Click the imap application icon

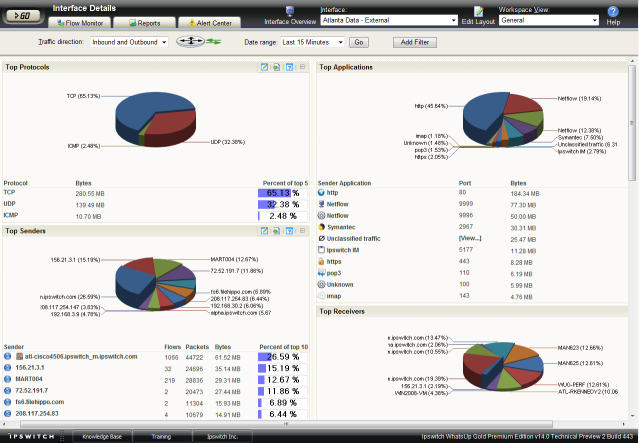point(321,296)
